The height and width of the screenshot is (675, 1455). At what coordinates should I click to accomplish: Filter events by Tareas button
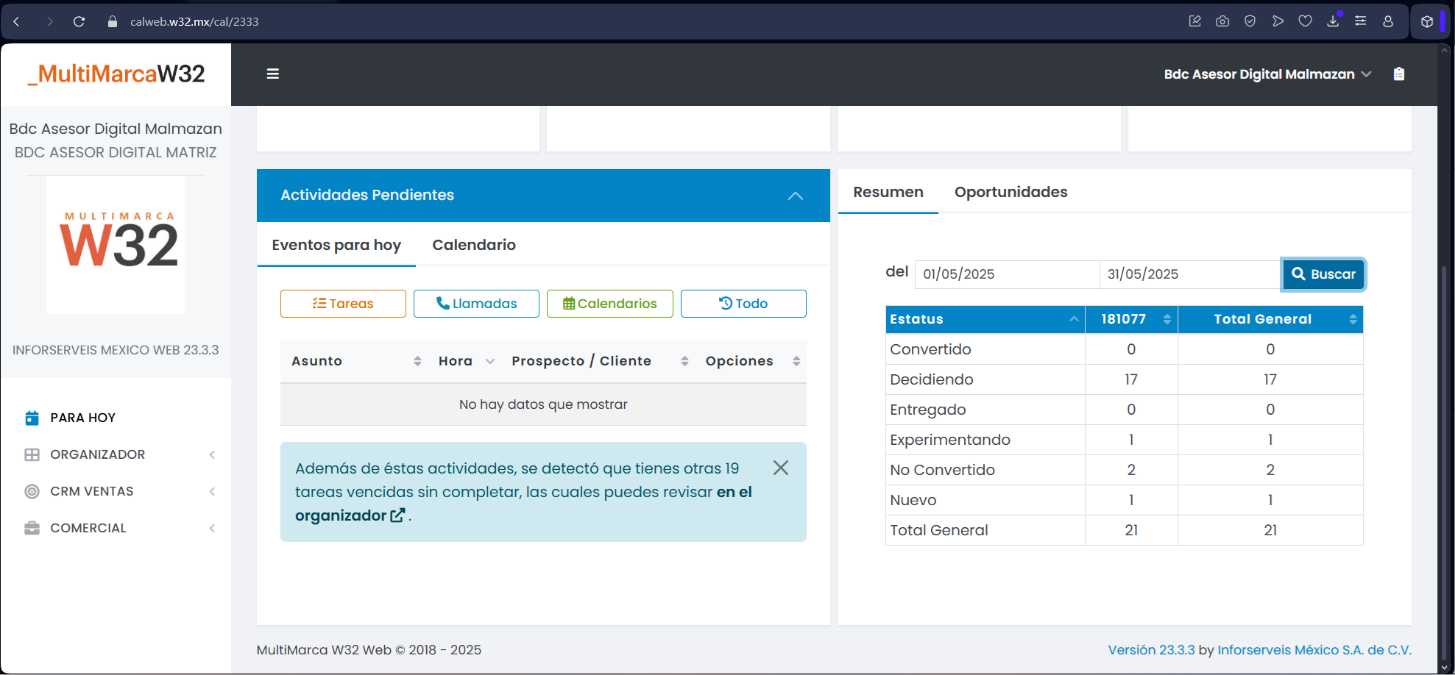pyautogui.click(x=343, y=304)
